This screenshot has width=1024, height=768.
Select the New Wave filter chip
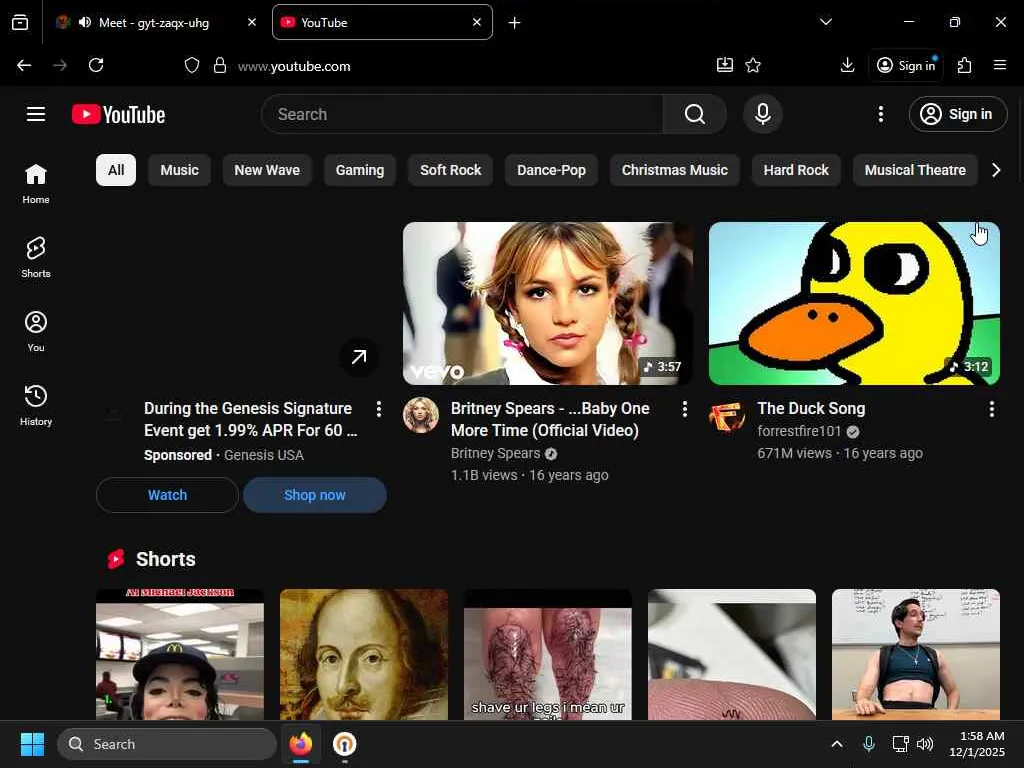[x=267, y=170]
